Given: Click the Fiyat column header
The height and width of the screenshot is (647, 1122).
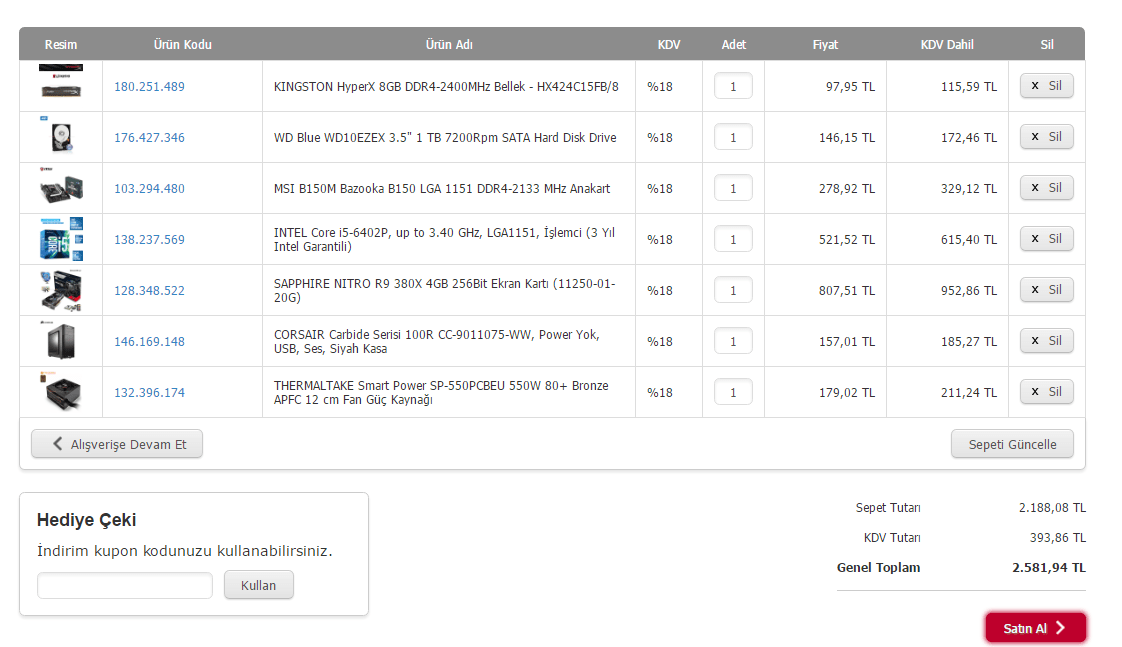Looking at the screenshot, I should pos(825,45).
